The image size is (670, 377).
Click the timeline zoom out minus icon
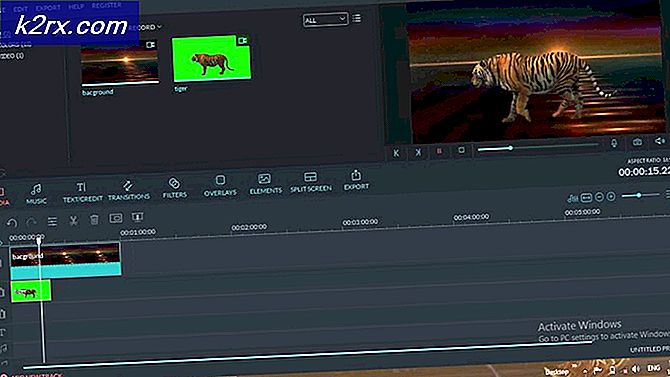pyautogui.click(x=599, y=197)
